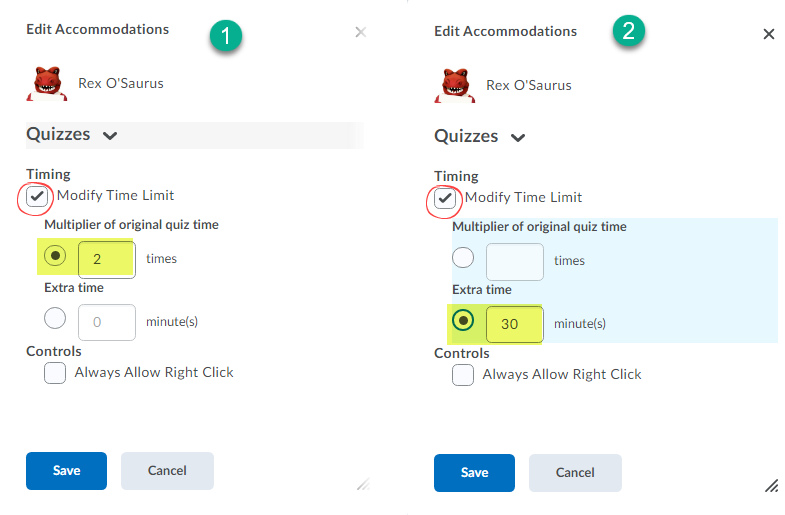
Task: Click Save button in left dialog
Action: 67,471
